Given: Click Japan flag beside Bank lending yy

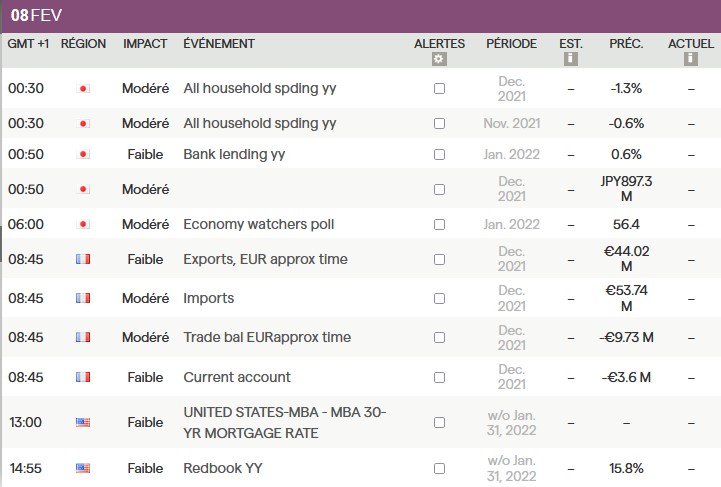Looking at the screenshot, I should [x=83, y=154].
